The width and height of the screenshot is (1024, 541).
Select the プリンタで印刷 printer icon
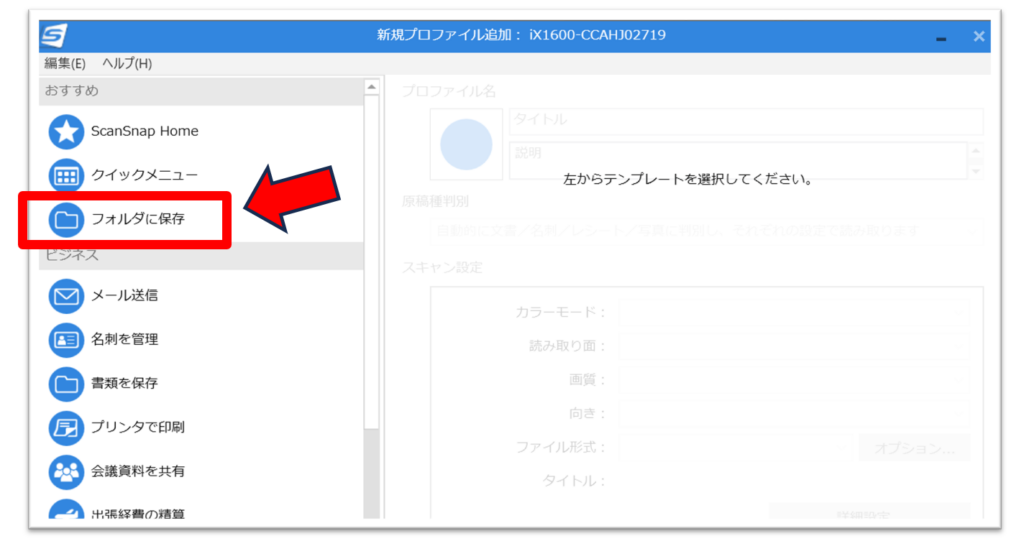click(66, 427)
